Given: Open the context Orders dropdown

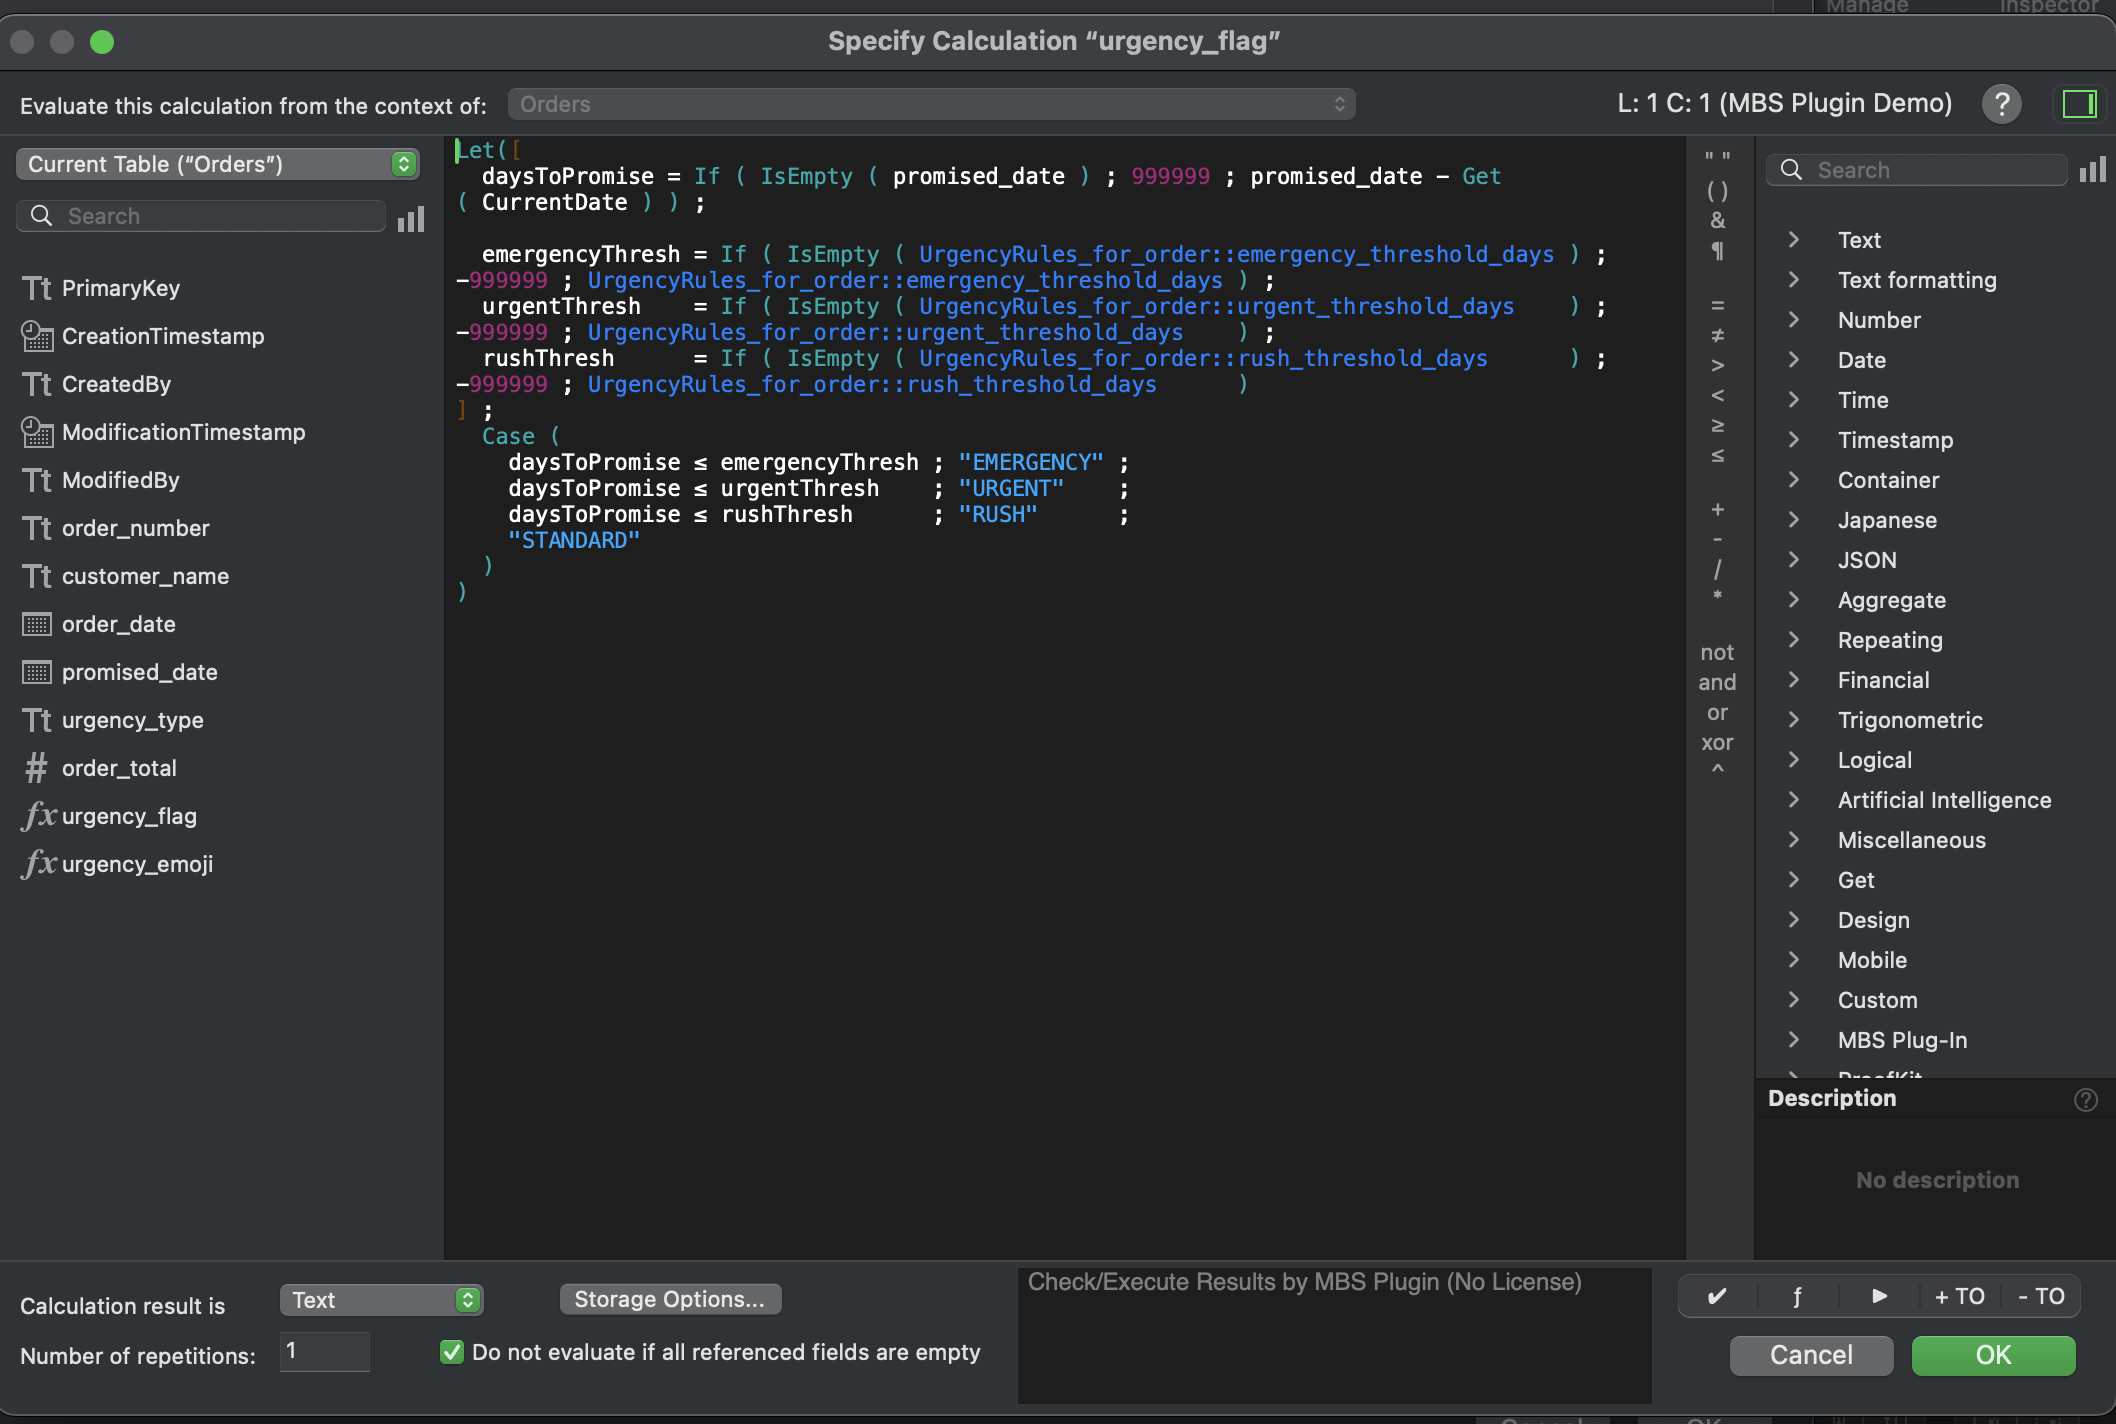Looking at the screenshot, I should coord(932,104).
